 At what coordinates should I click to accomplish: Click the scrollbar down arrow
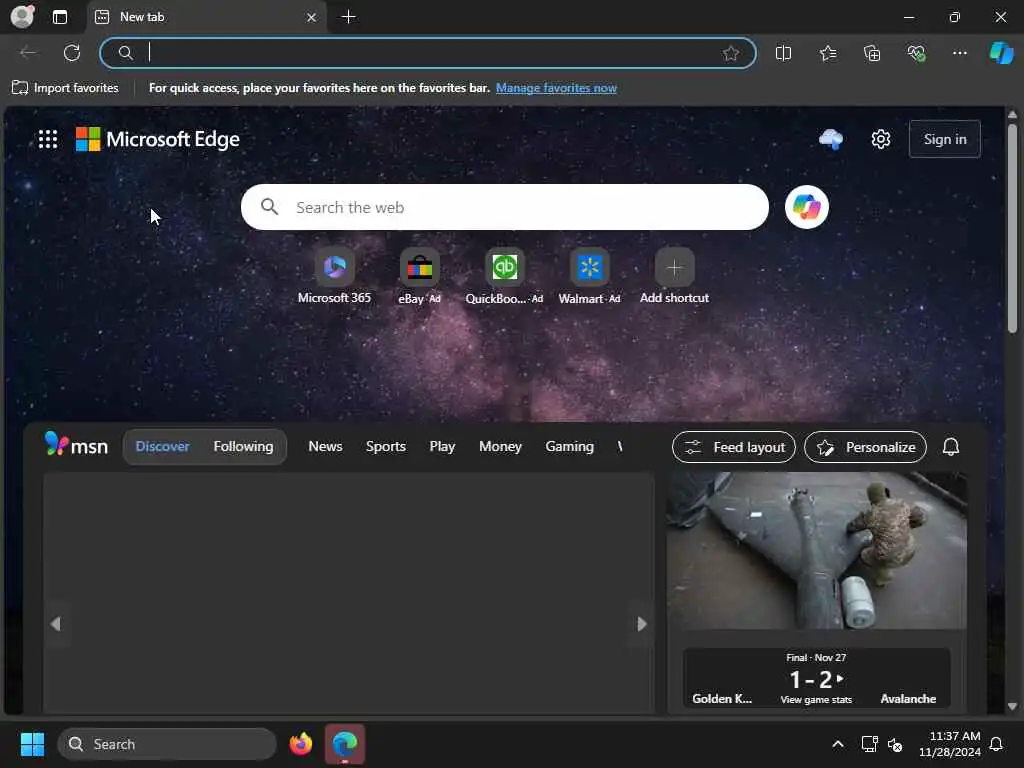coord(1012,707)
